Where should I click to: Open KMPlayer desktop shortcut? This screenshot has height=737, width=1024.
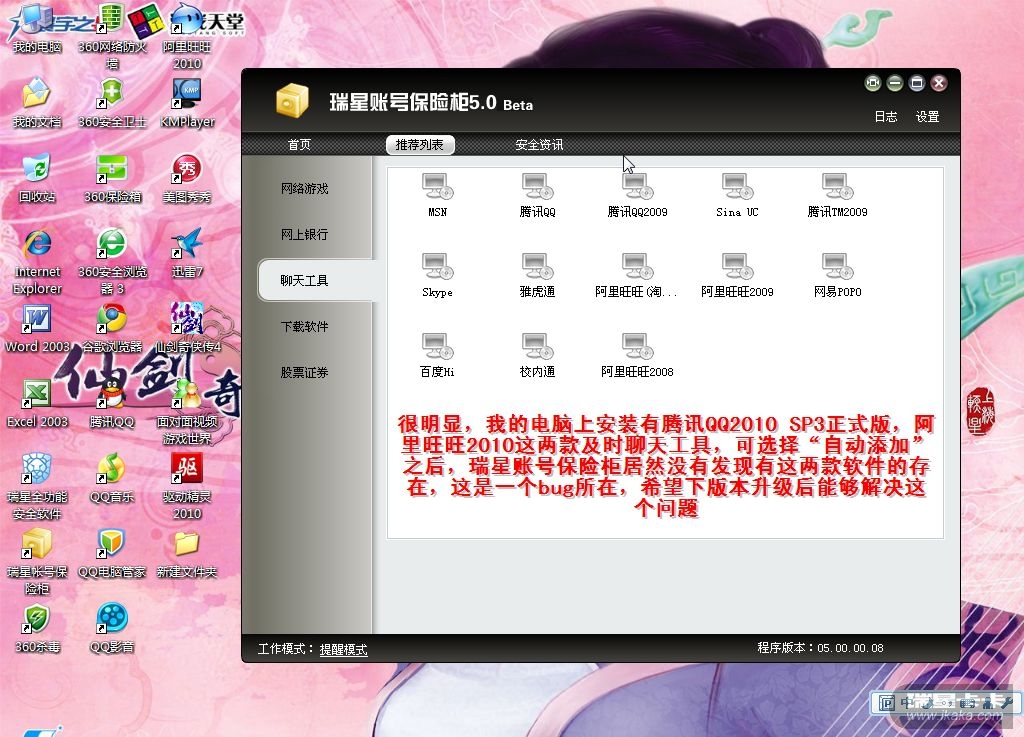187,103
